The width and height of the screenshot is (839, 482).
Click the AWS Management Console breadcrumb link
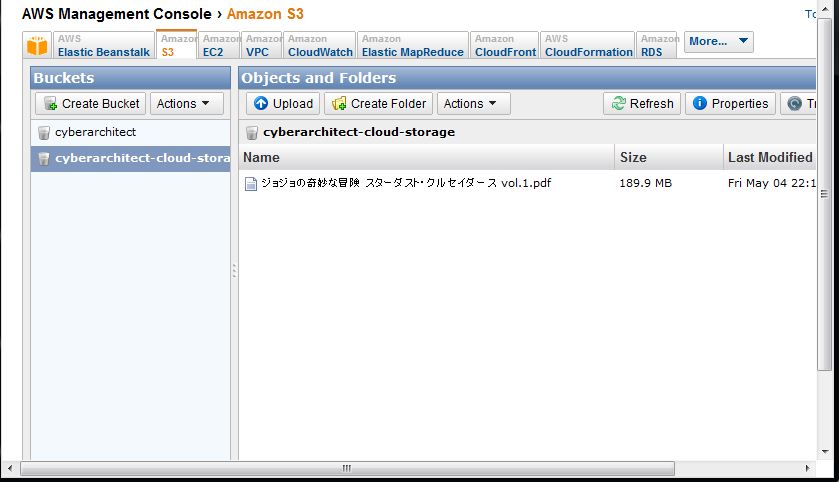click(x=117, y=14)
